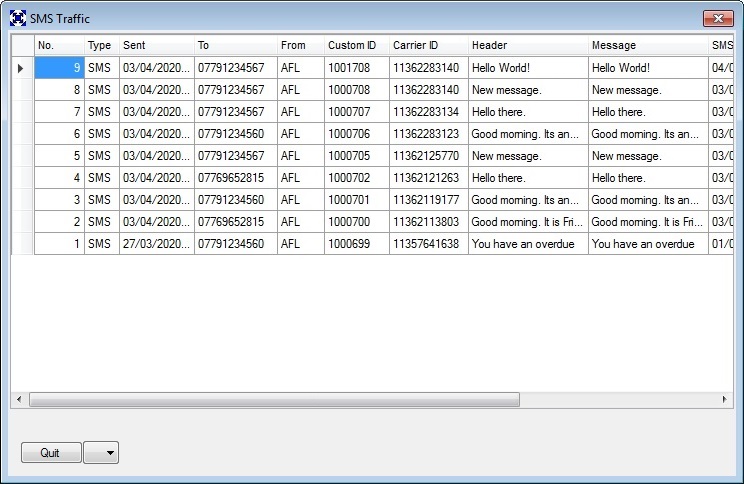Click the From cell AFL in row 3
This screenshot has height=484, width=744.
[301, 200]
